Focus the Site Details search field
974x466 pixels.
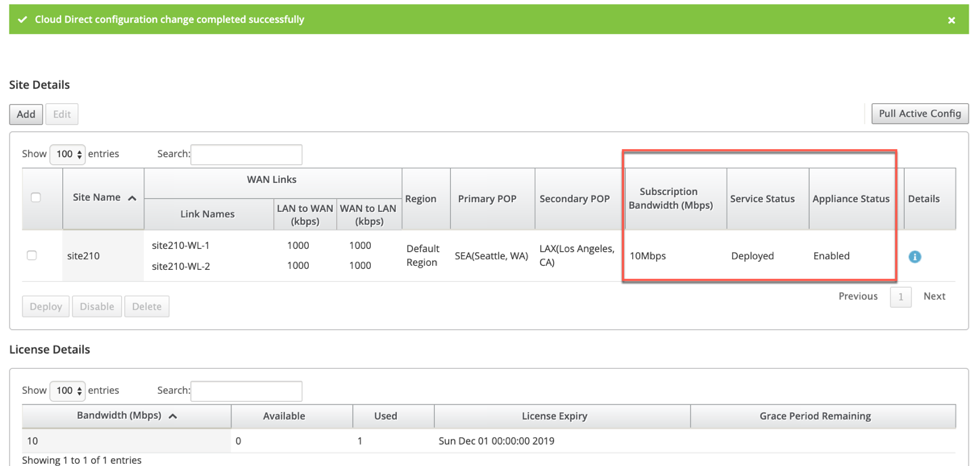click(247, 155)
